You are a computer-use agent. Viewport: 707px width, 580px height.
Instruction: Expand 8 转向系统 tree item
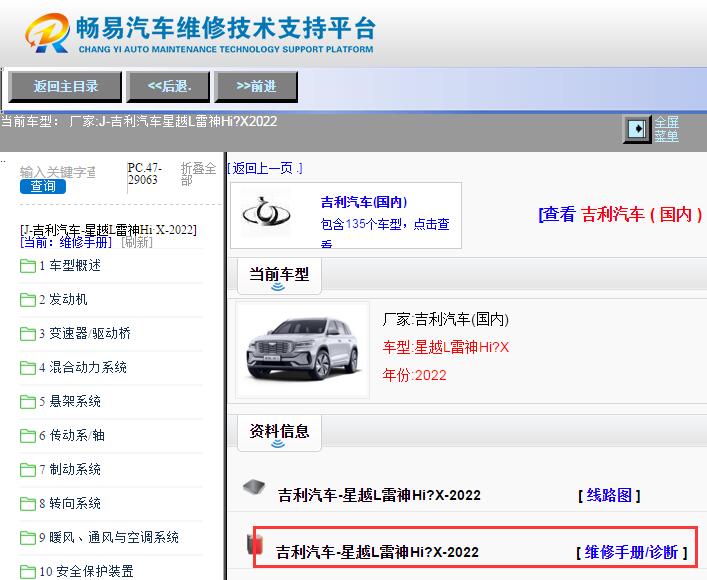70,503
